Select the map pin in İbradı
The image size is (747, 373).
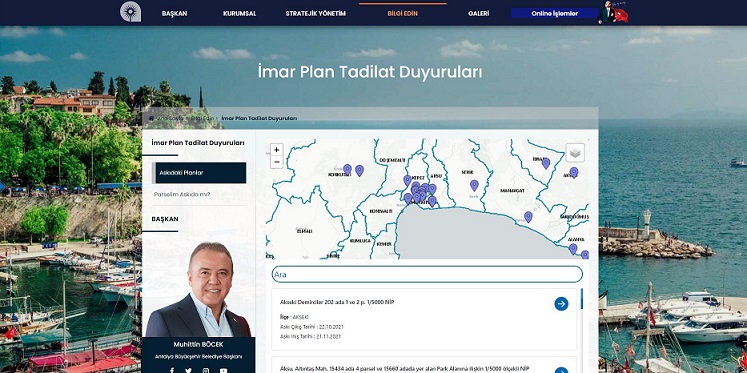tap(546, 163)
